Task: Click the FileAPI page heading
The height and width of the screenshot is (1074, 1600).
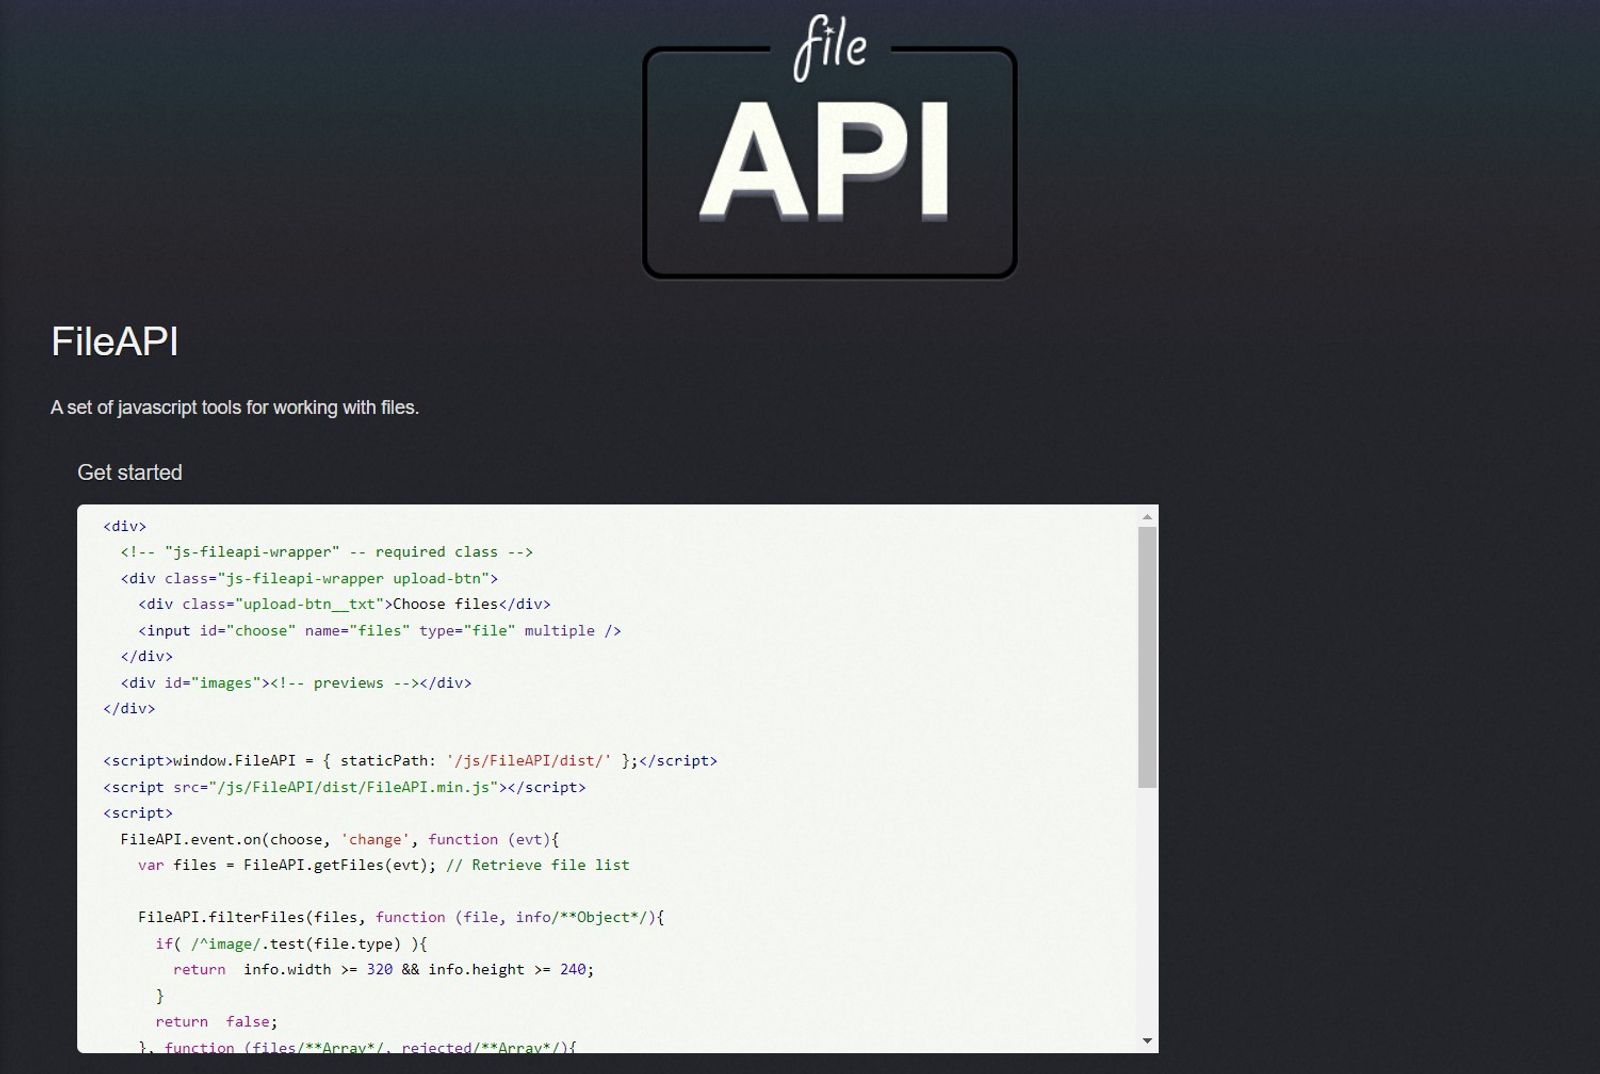Action: (115, 342)
